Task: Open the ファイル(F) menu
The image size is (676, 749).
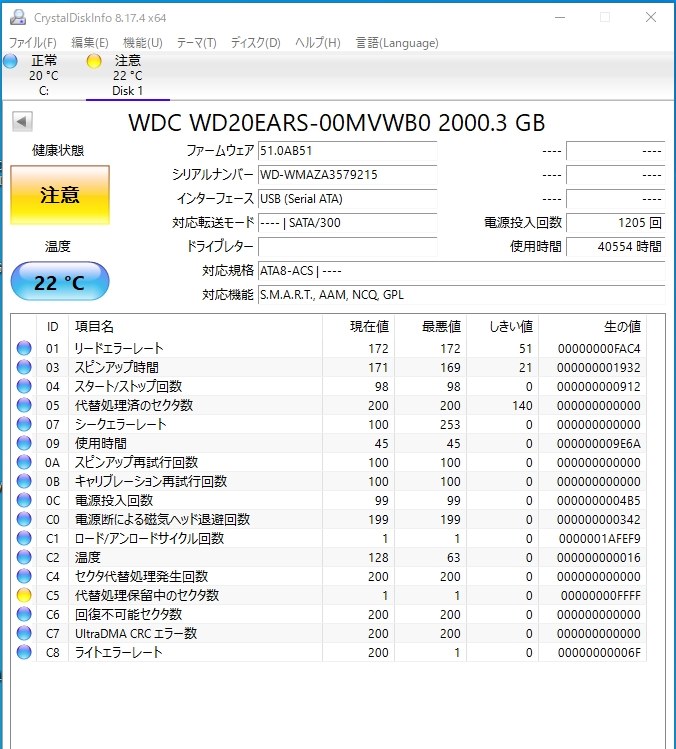Action: click(32, 43)
